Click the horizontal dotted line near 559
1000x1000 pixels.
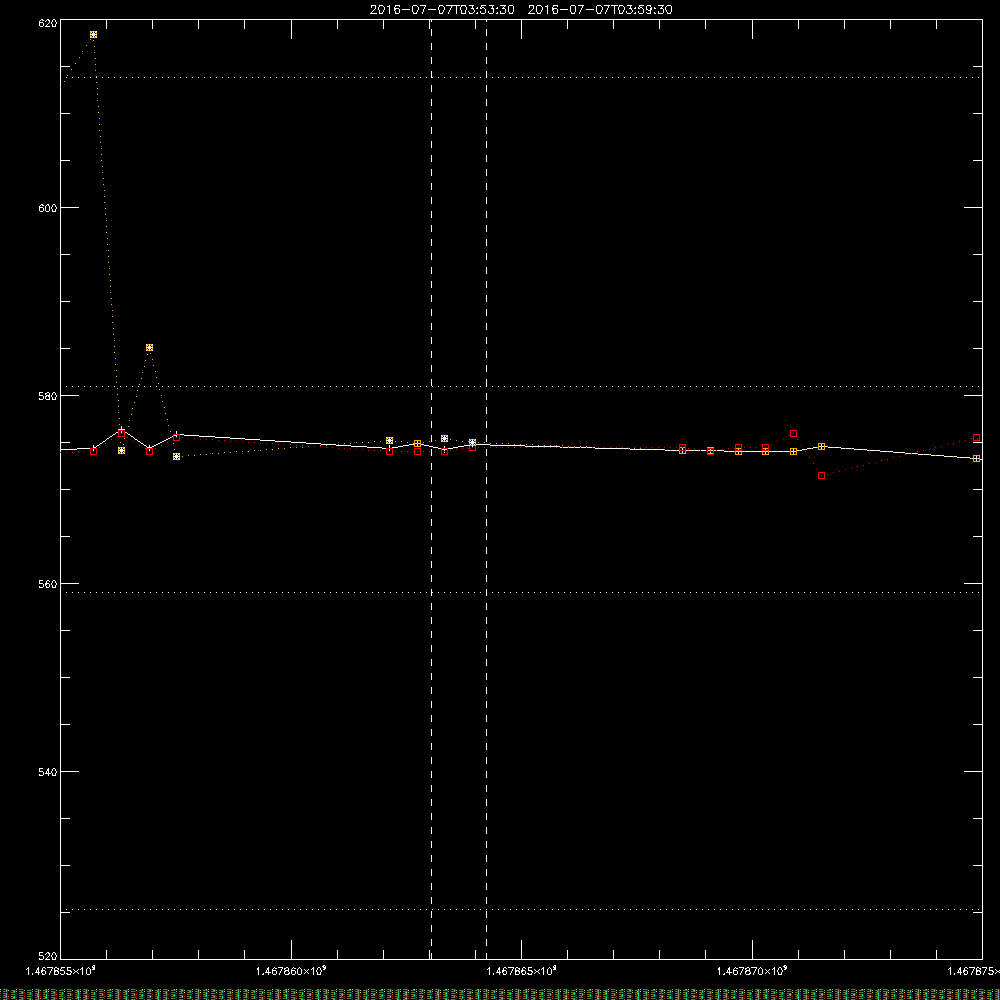[x=521, y=592]
